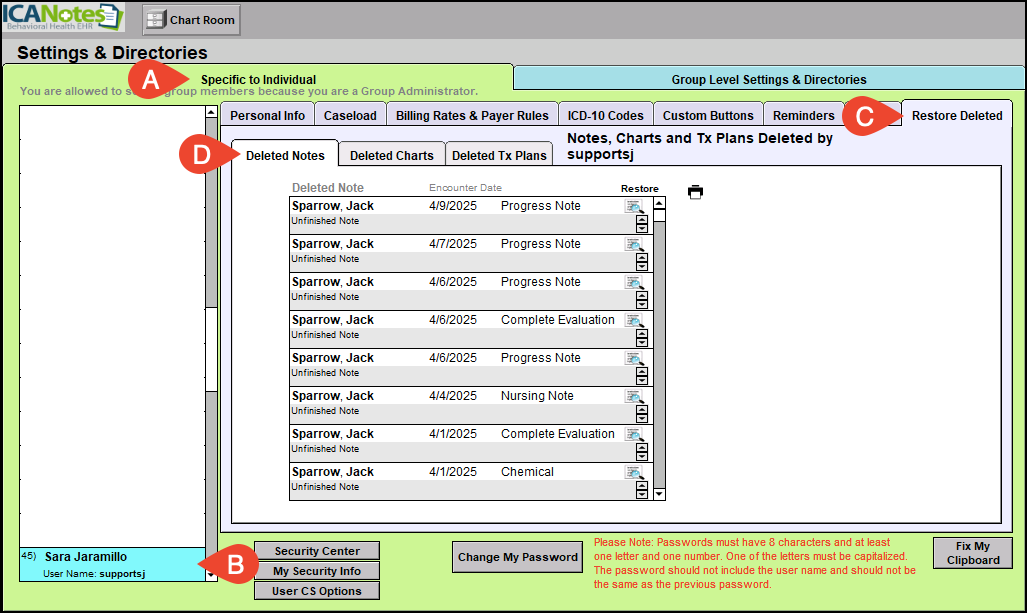Click the Change My Password button
Image resolution: width=1027 pixels, height=613 pixels.
[517, 557]
